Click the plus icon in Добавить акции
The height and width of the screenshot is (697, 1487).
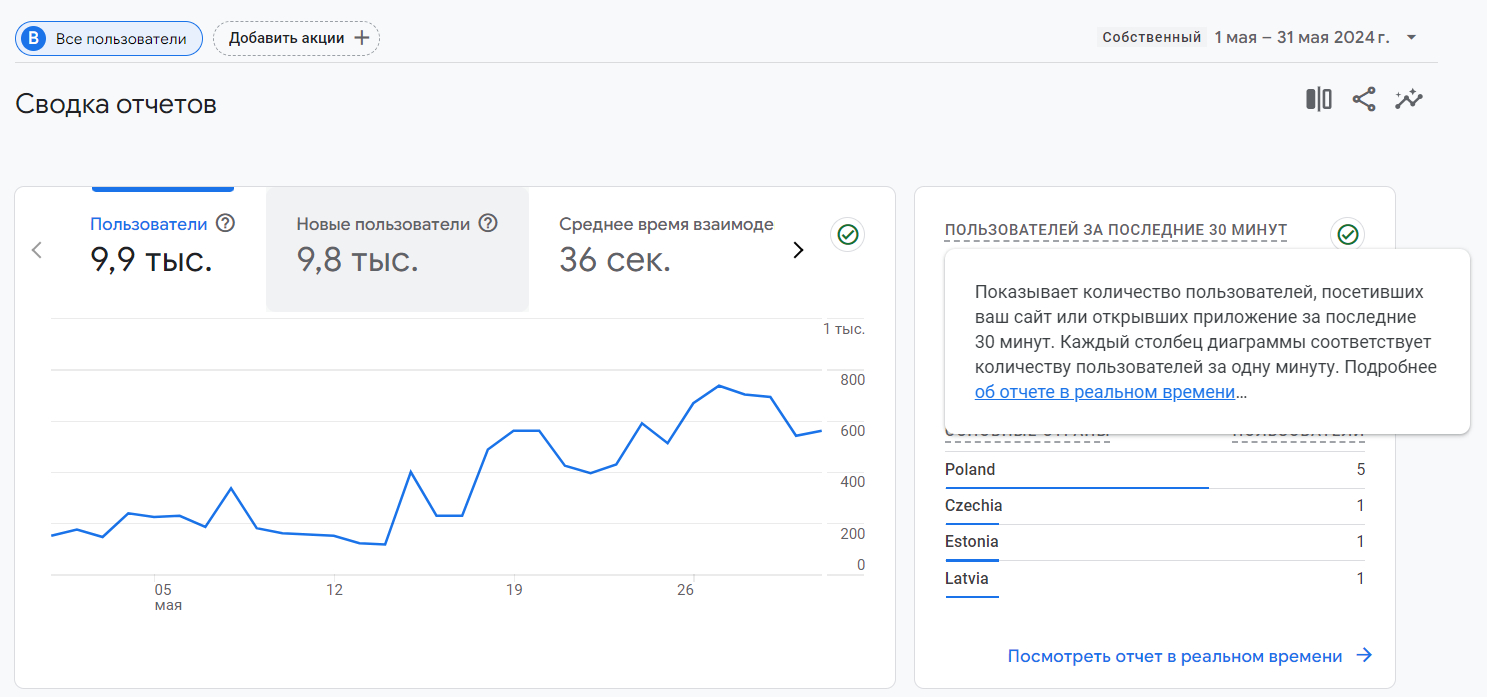click(362, 39)
